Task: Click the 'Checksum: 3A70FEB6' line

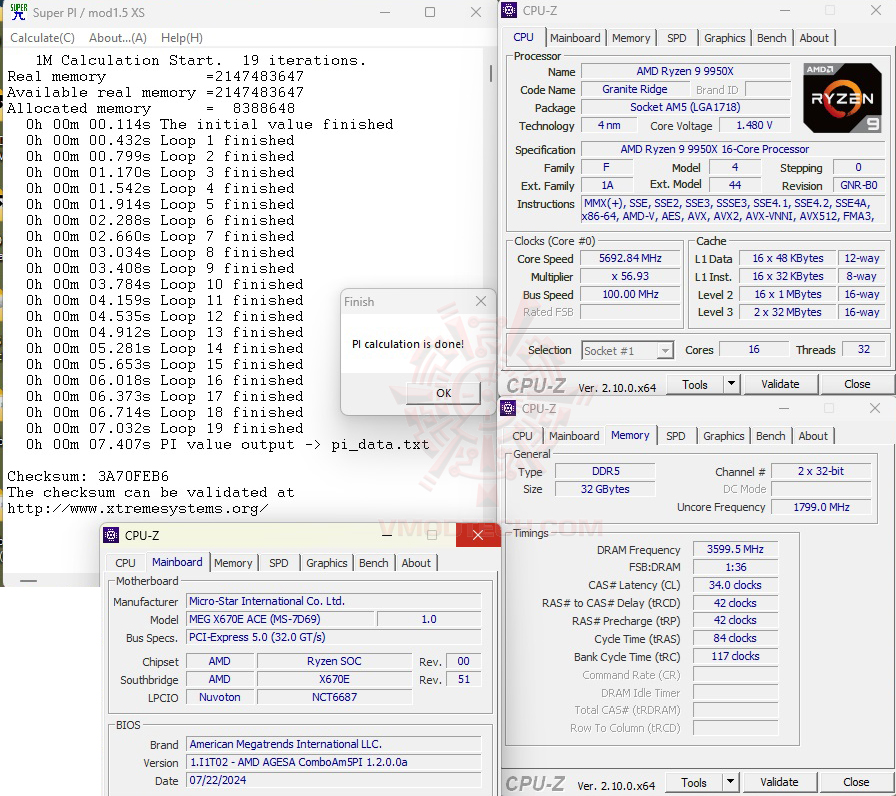Action: coord(88,476)
